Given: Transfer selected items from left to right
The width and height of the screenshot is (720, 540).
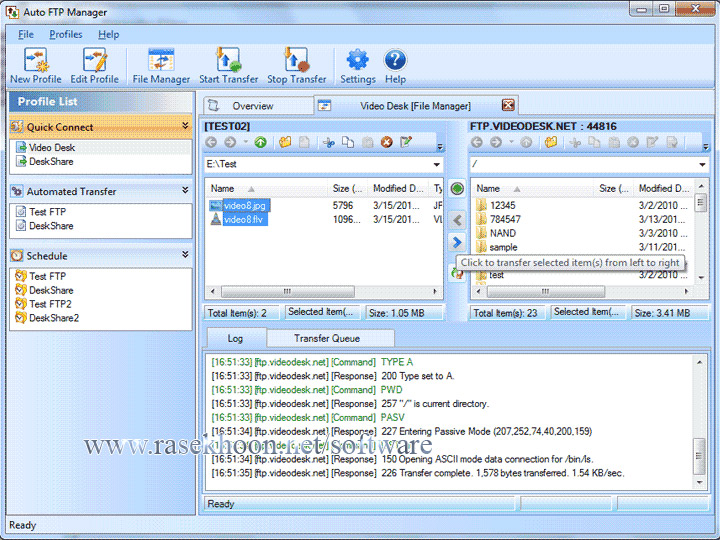Looking at the screenshot, I should [x=457, y=242].
